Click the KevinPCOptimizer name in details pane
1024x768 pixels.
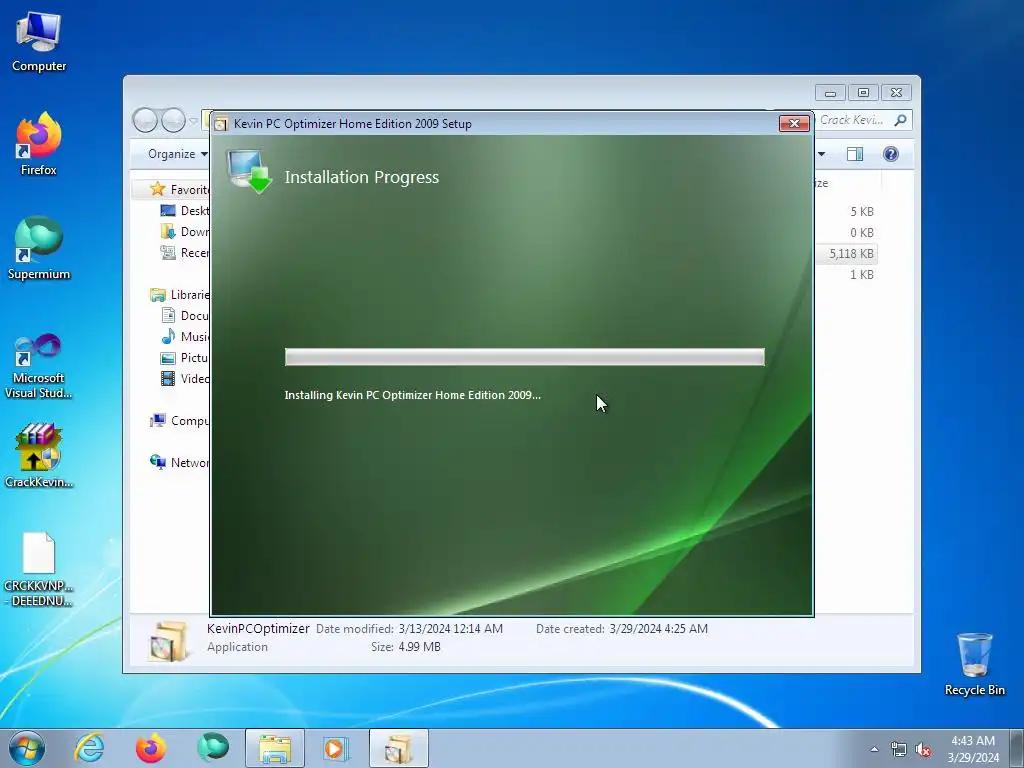pos(258,628)
